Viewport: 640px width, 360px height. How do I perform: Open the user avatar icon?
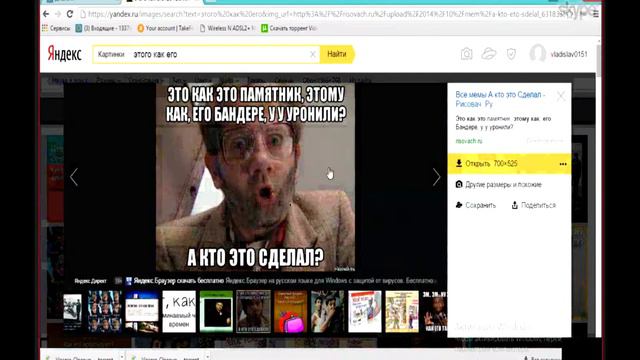pyautogui.click(x=538, y=53)
